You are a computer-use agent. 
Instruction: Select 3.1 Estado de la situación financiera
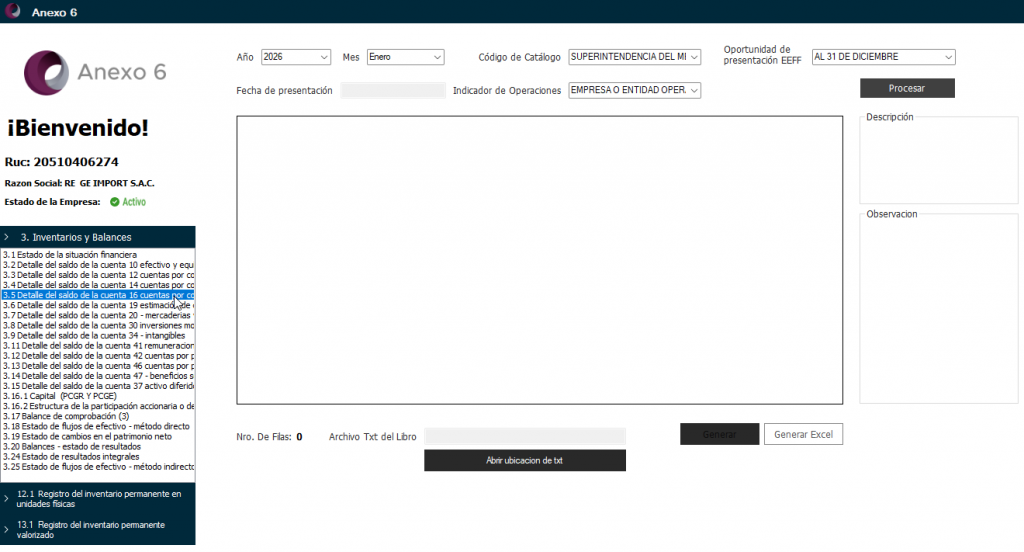(98, 255)
